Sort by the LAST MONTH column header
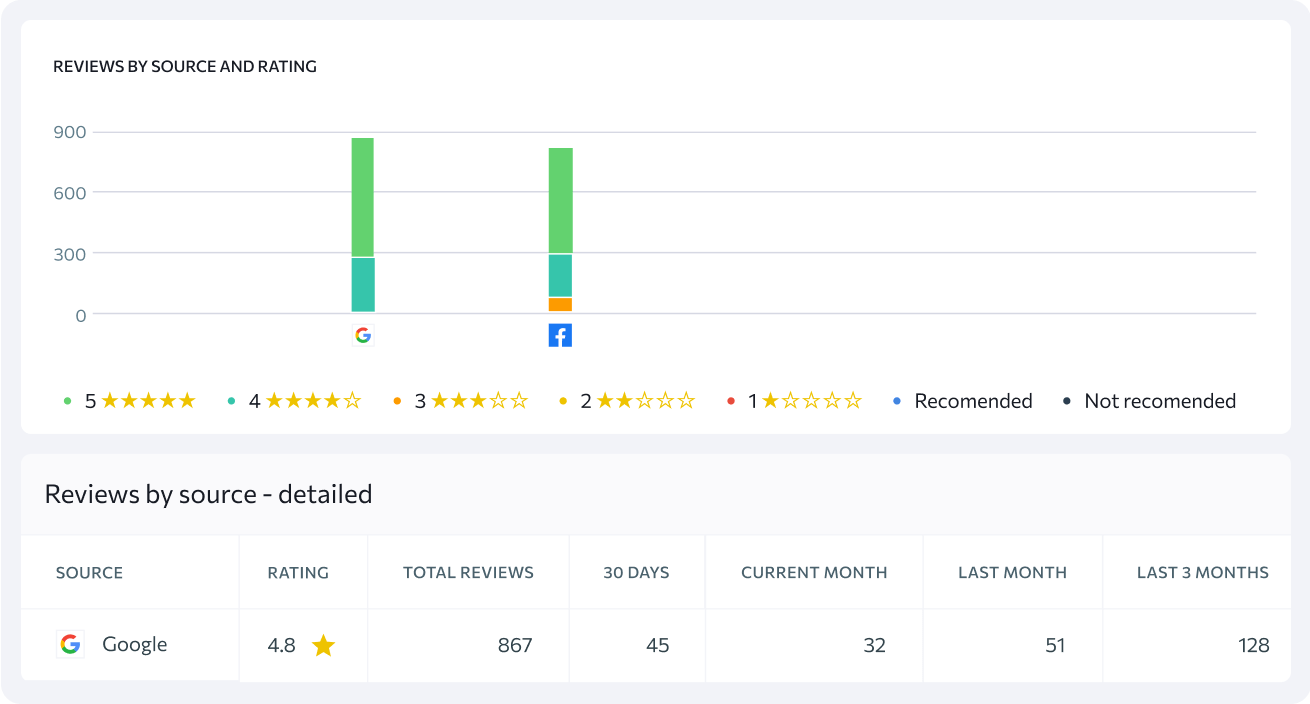 (x=1012, y=573)
